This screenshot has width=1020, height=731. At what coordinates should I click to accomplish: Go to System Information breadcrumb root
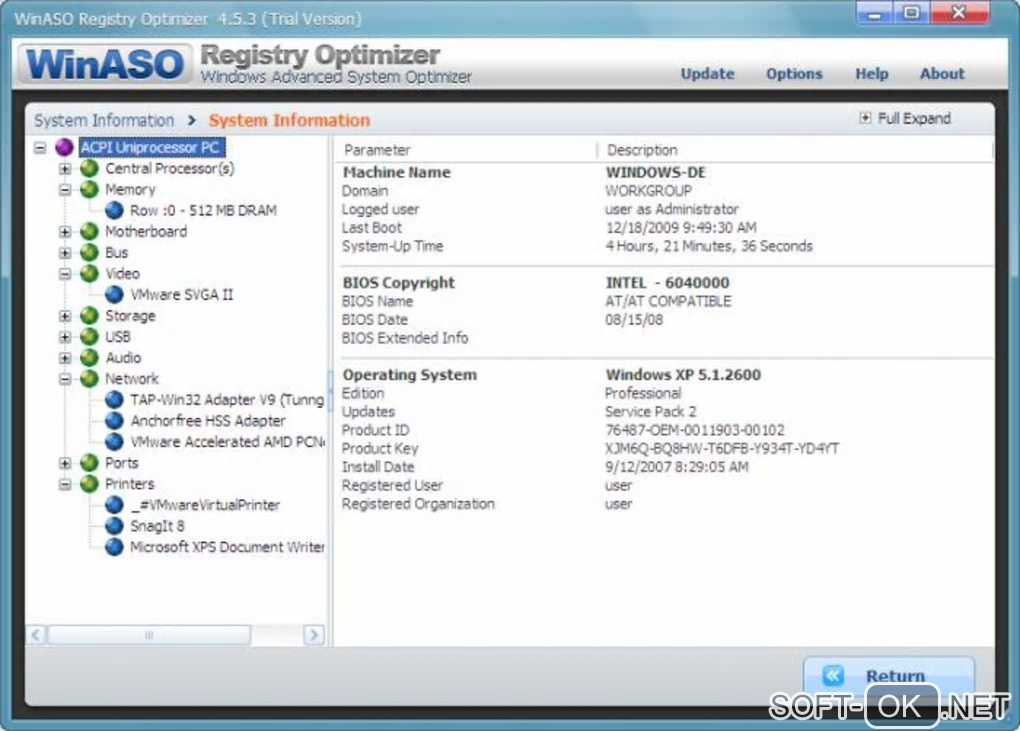104,120
